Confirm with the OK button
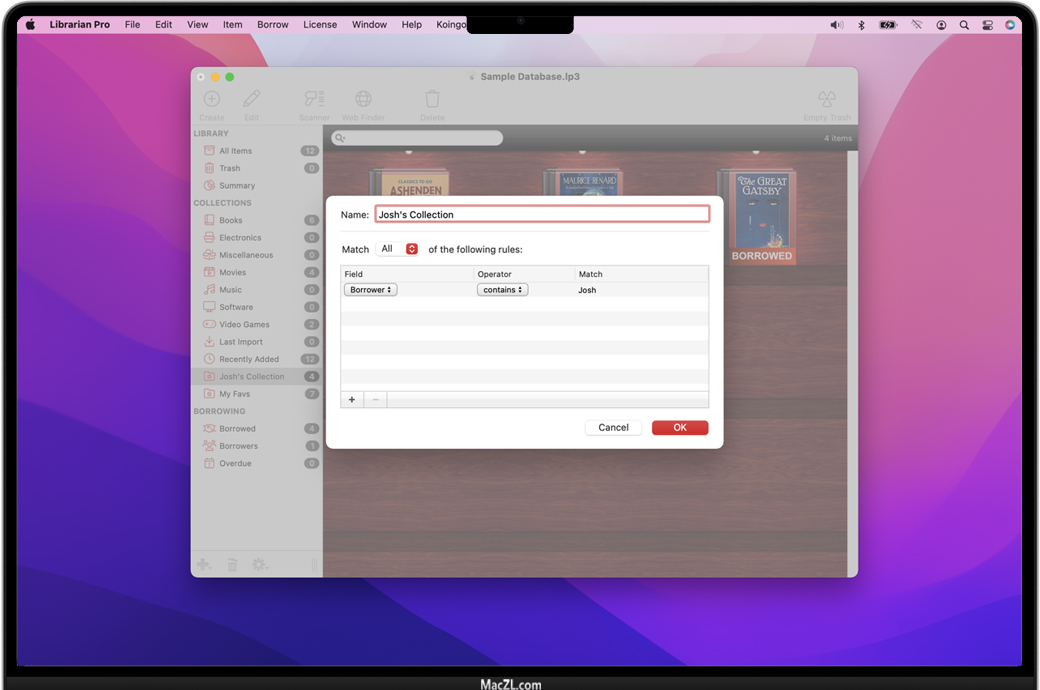This screenshot has height=690, width=1040. 680,427
